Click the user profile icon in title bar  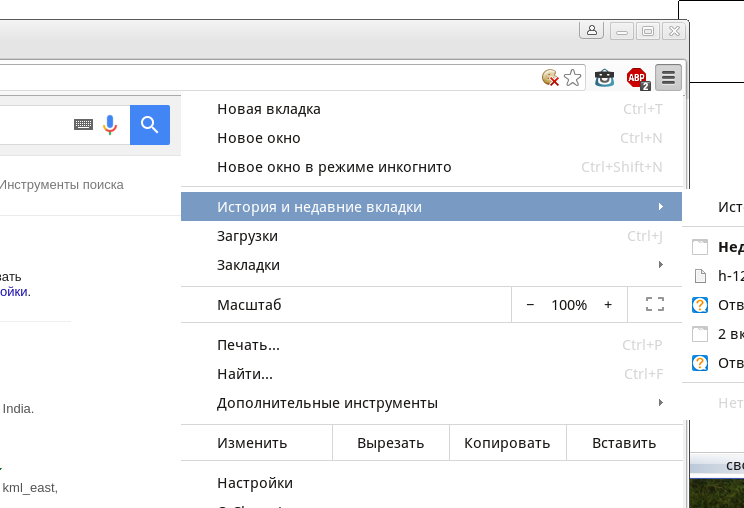point(591,31)
